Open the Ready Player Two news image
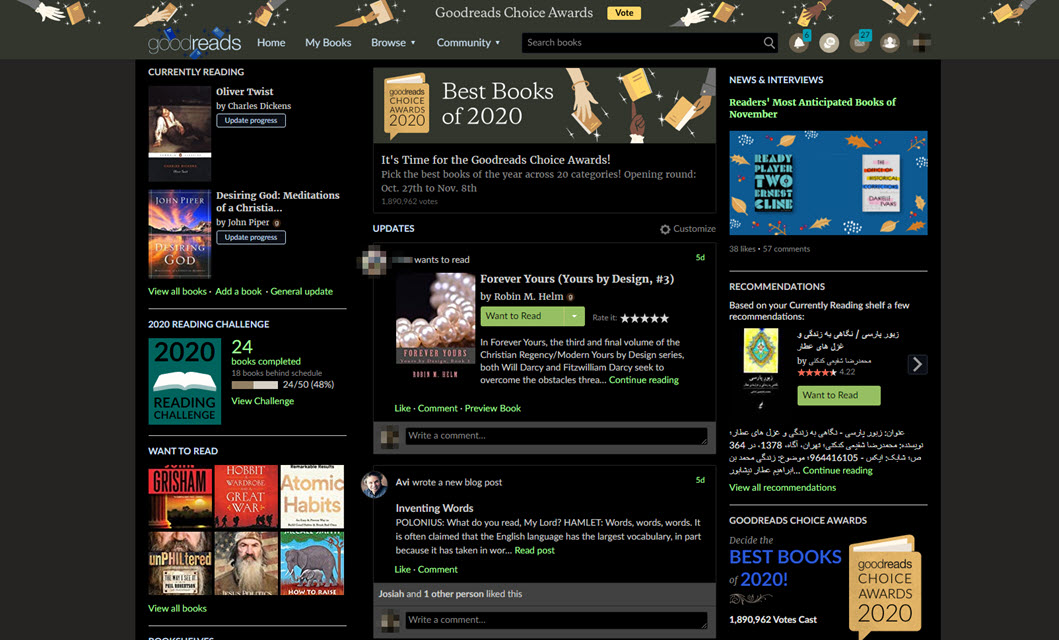 pyautogui.click(x=828, y=183)
